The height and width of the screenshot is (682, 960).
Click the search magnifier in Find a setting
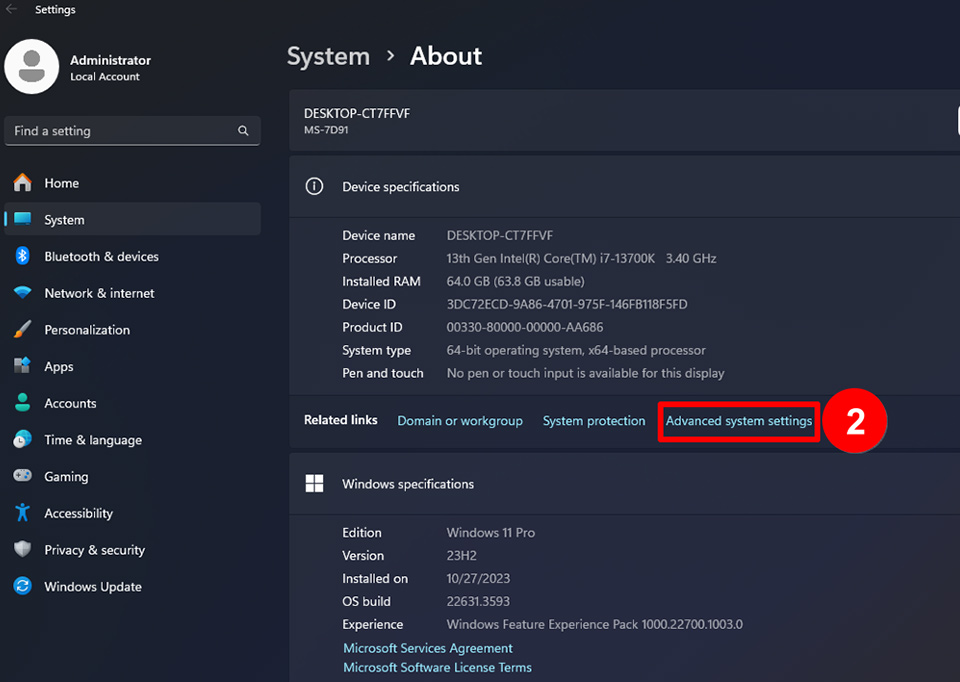point(243,130)
